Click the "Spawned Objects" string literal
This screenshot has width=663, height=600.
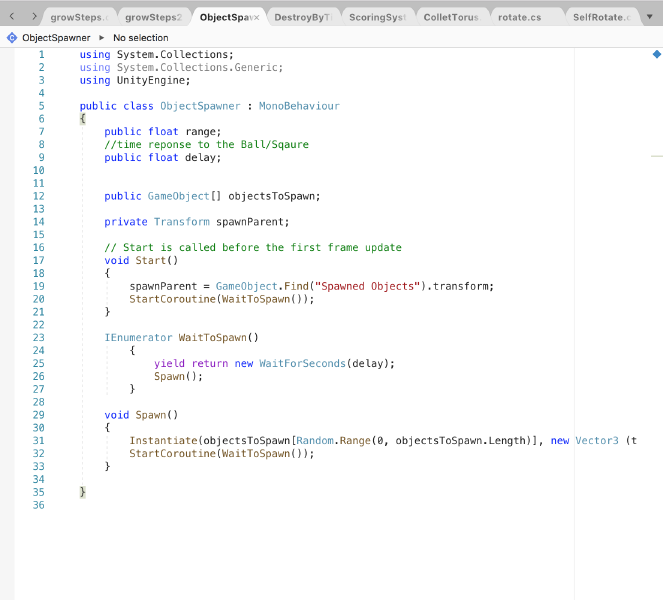[367, 286]
